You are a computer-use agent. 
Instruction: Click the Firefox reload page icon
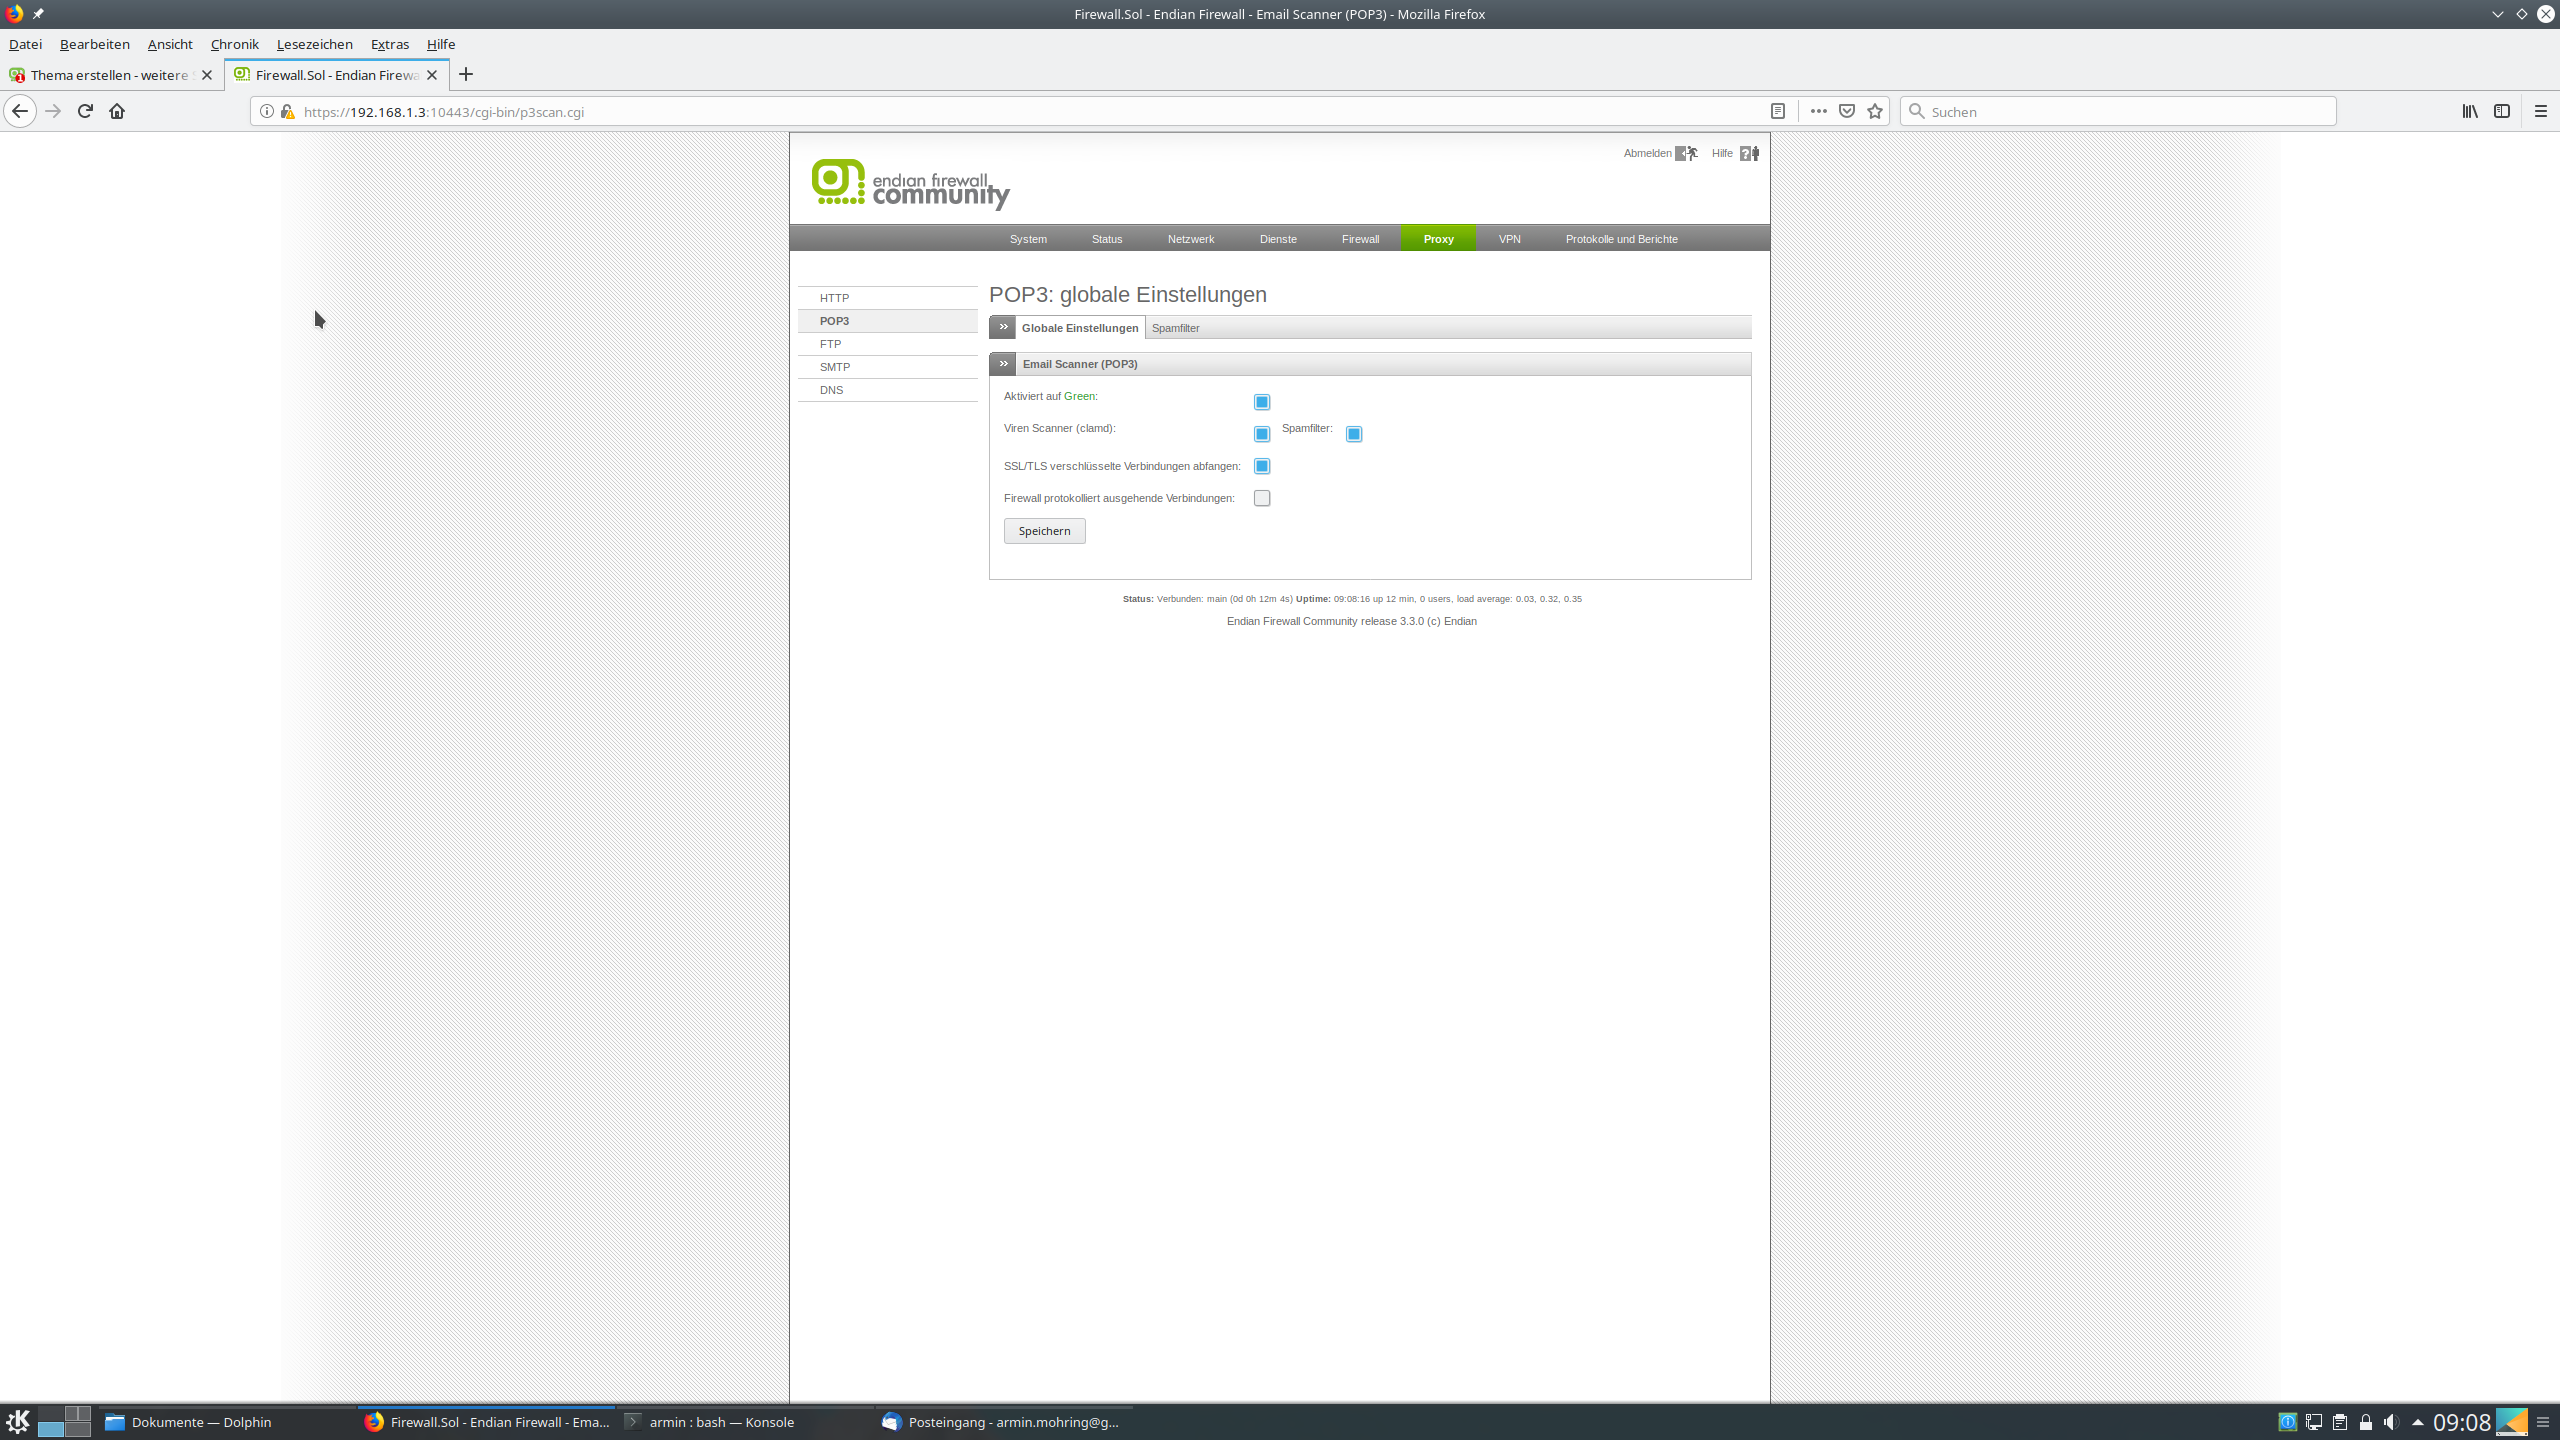[85, 111]
